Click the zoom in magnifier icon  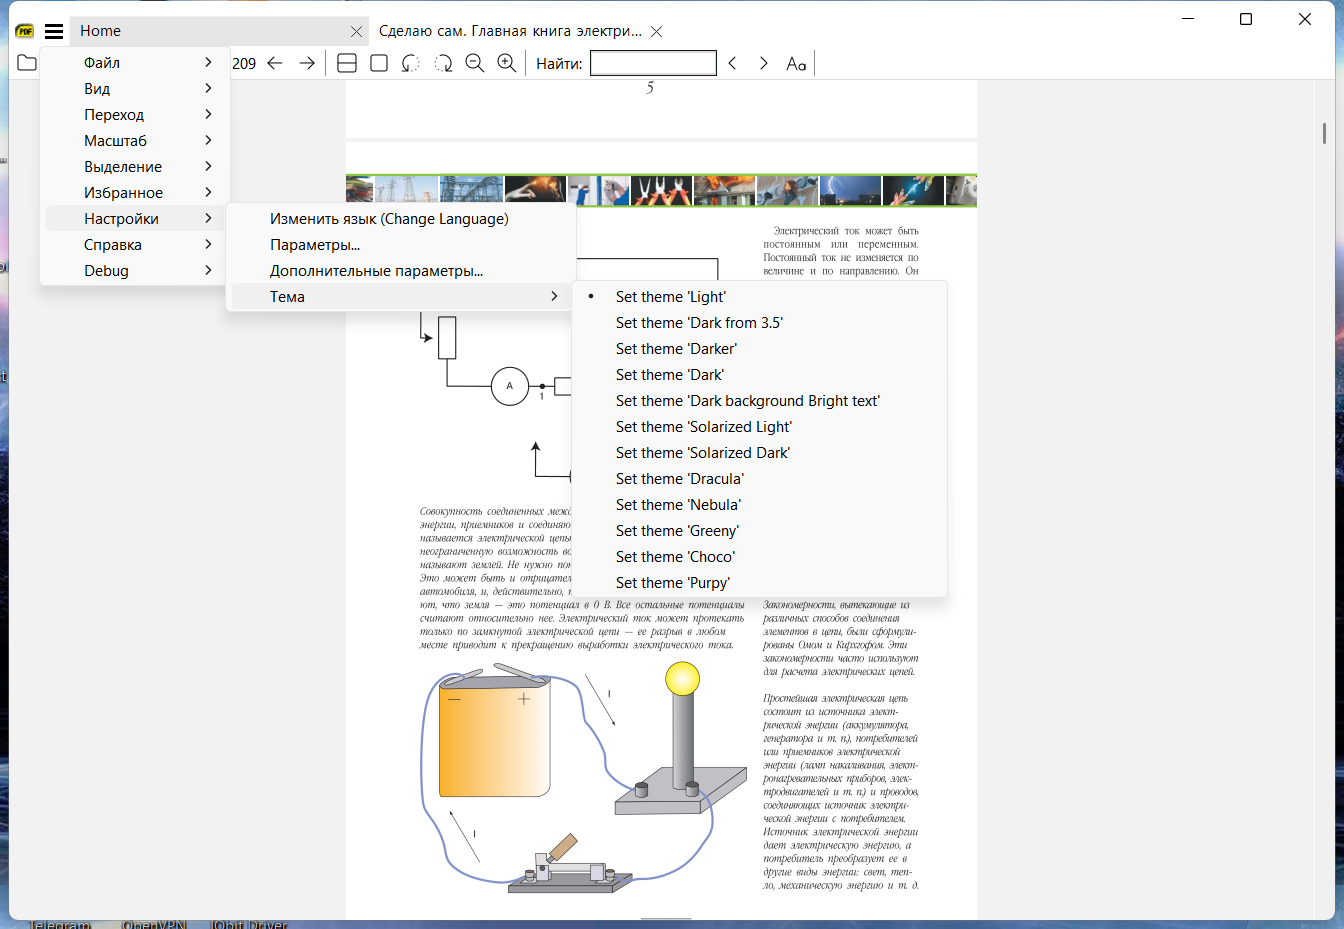(507, 63)
